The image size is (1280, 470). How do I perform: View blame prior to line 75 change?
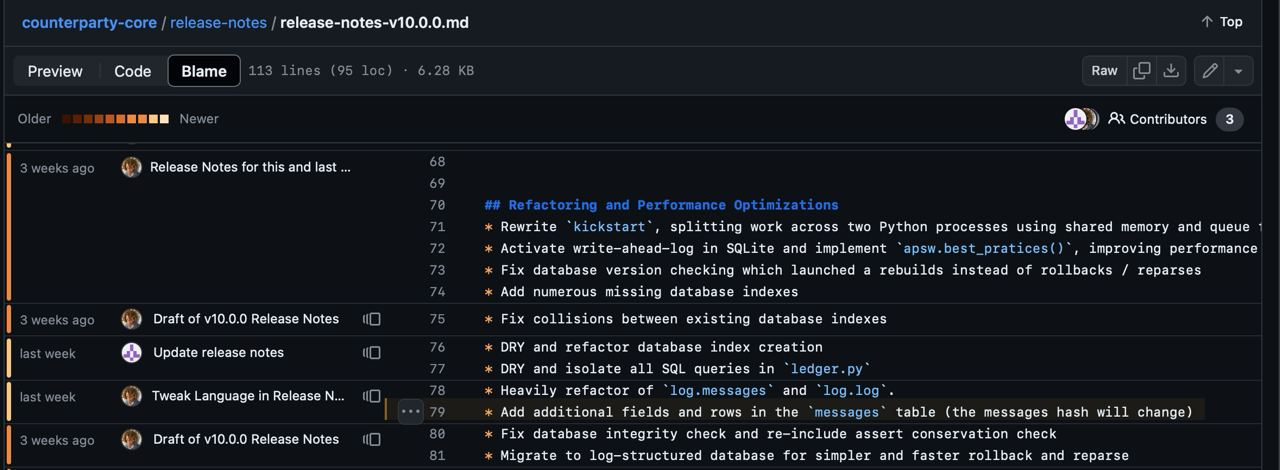[372, 320]
